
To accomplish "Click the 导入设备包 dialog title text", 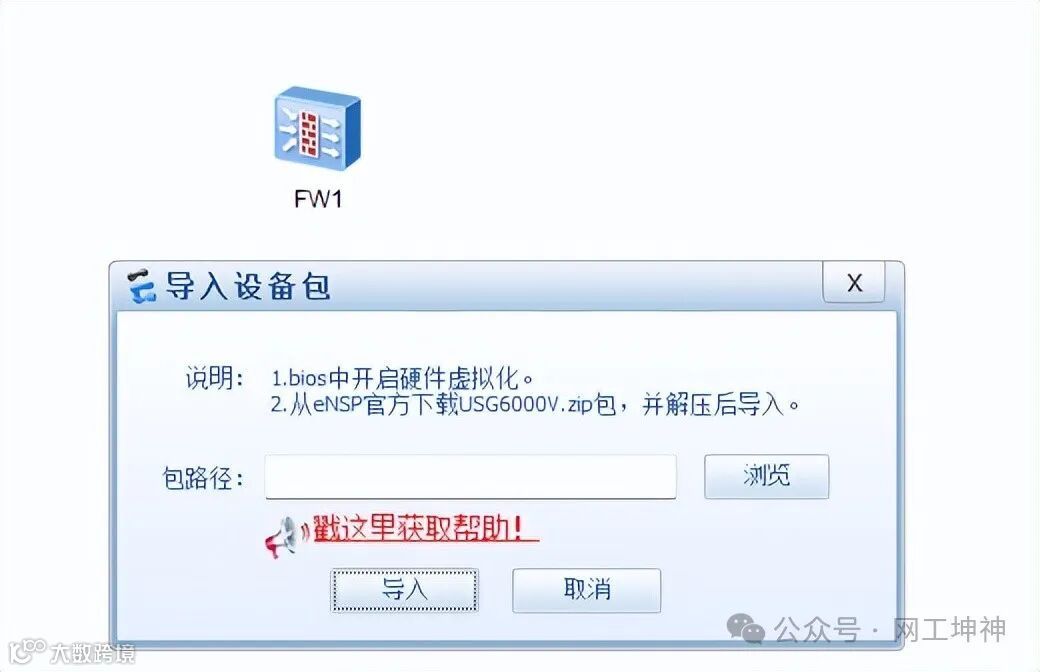I will (247, 287).
